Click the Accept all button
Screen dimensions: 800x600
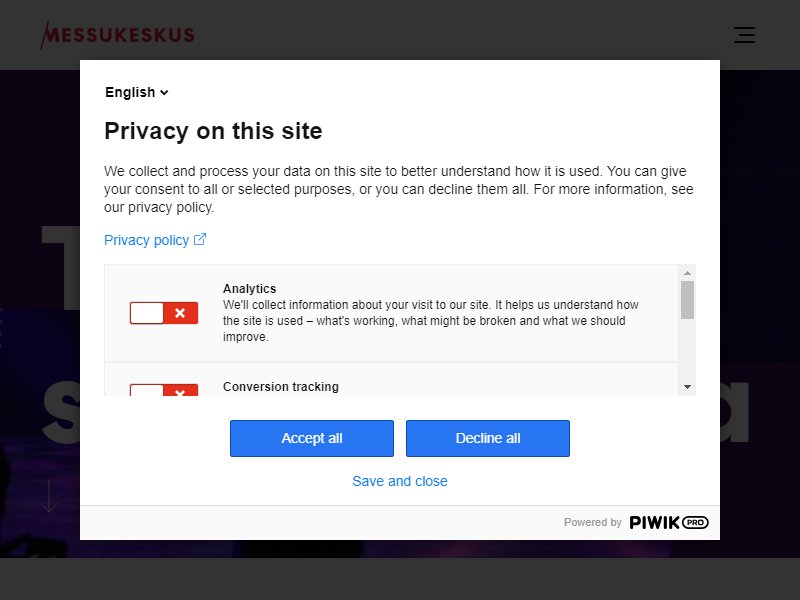coord(312,438)
